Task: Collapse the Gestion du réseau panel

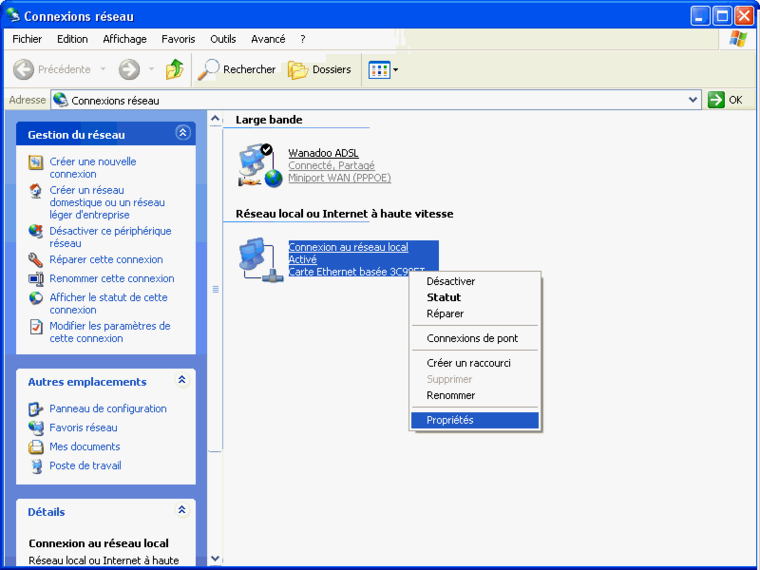Action: coord(183,132)
